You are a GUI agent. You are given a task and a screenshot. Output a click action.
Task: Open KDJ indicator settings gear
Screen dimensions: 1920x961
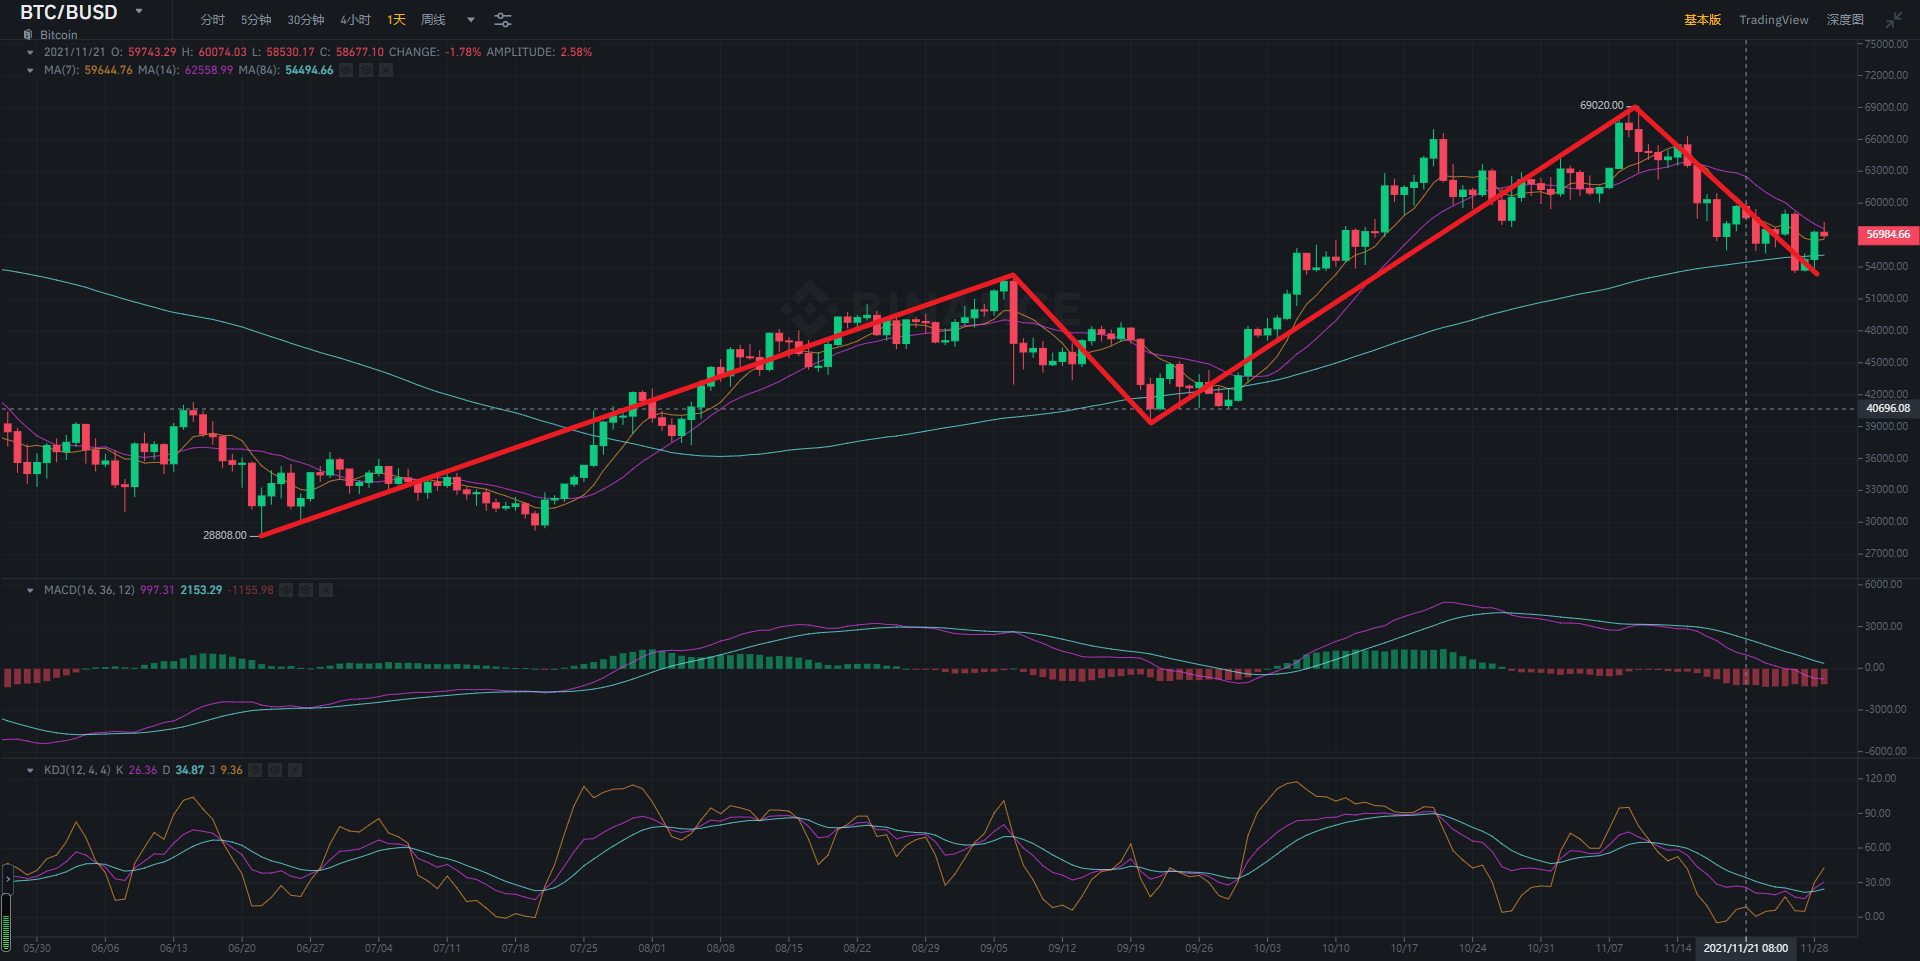point(275,770)
